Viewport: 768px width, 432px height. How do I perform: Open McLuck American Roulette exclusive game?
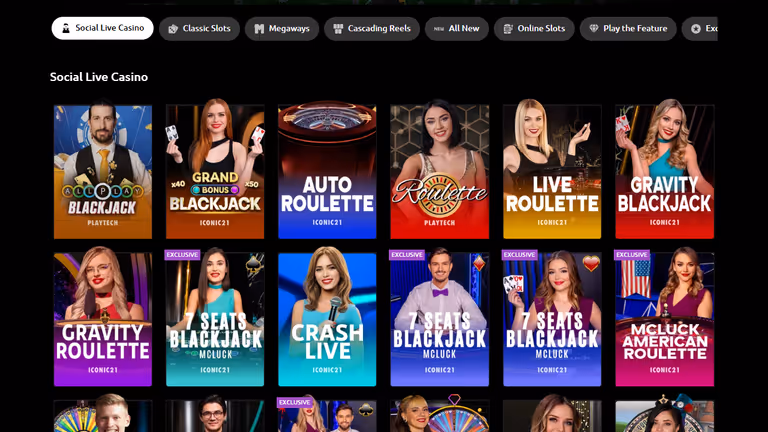(665, 317)
